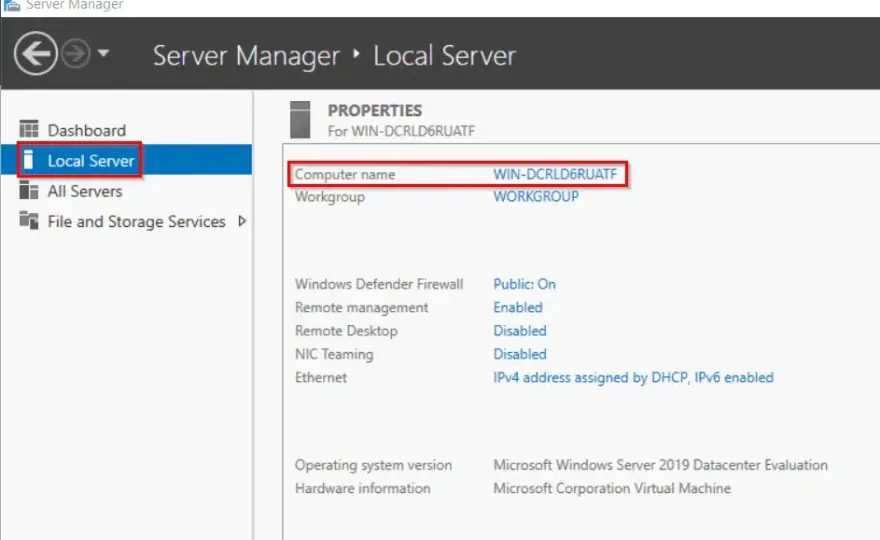Click the NIC Teaming label

tap(334, 354)
